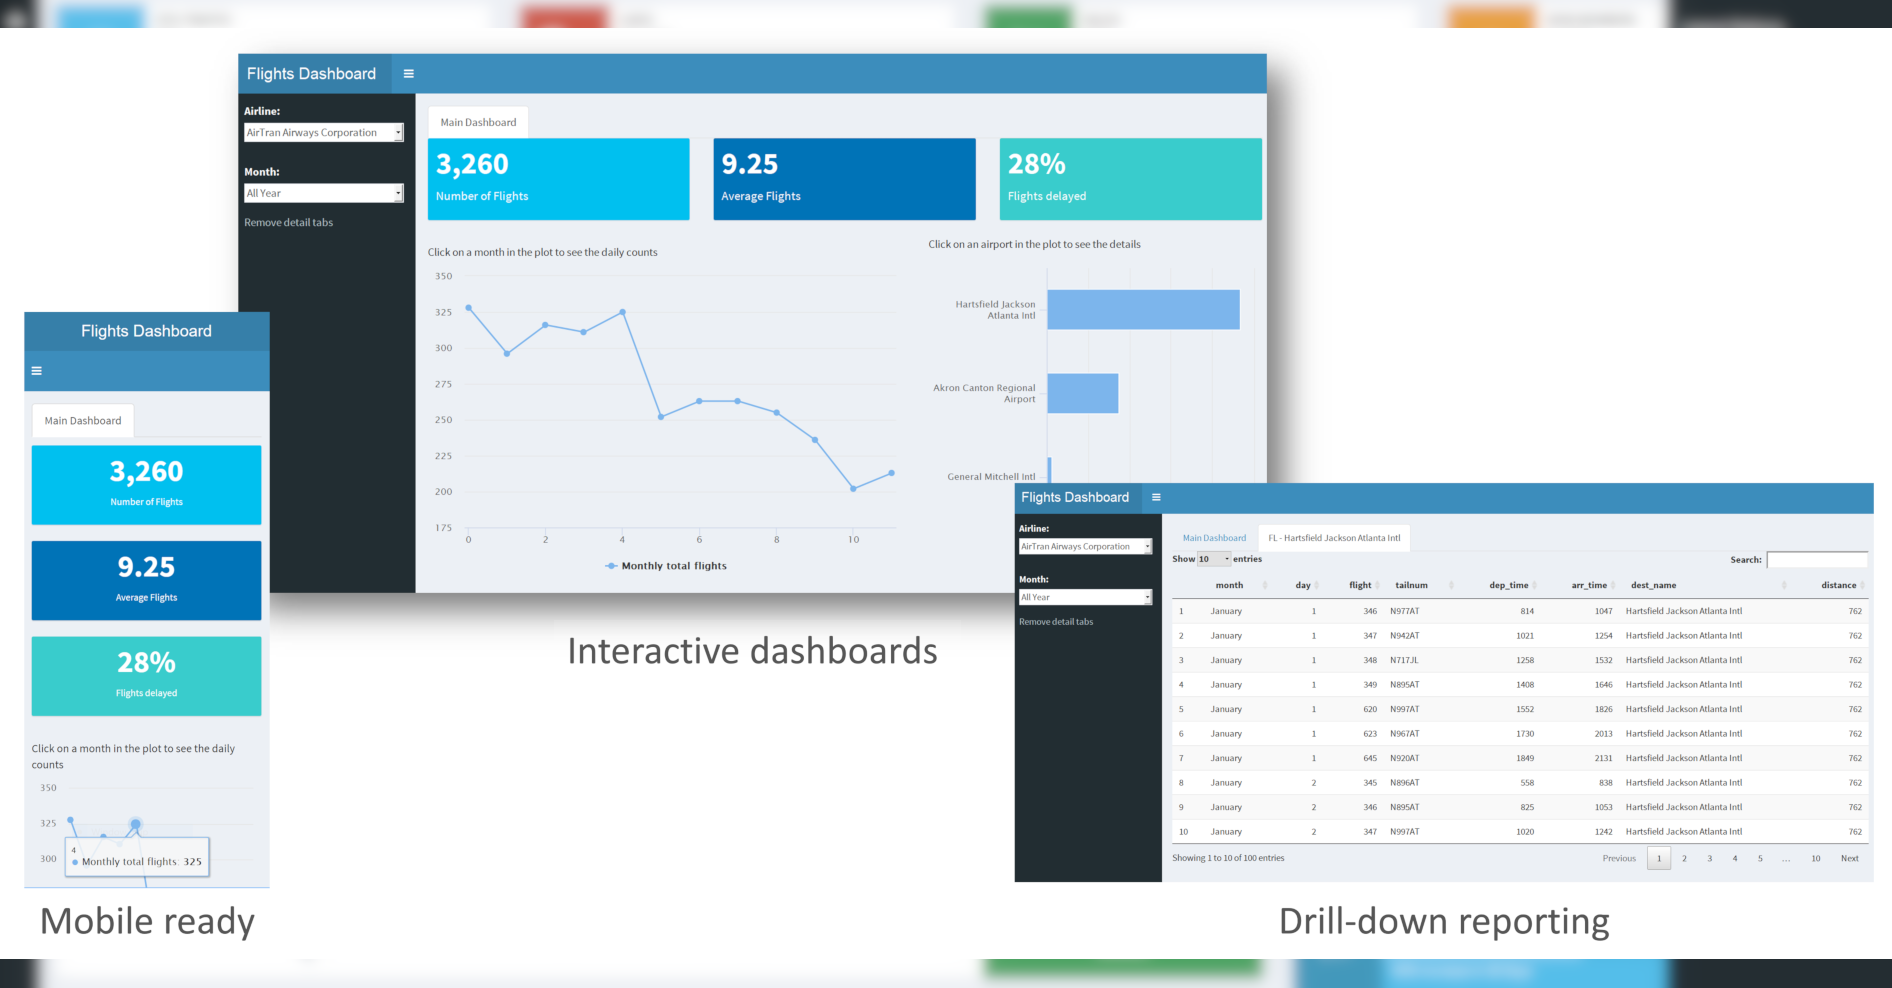This screenshot has height=988, width=1892.
Task: Open the navigation menu on the mobile dashboard
Action: coord(36,370)
